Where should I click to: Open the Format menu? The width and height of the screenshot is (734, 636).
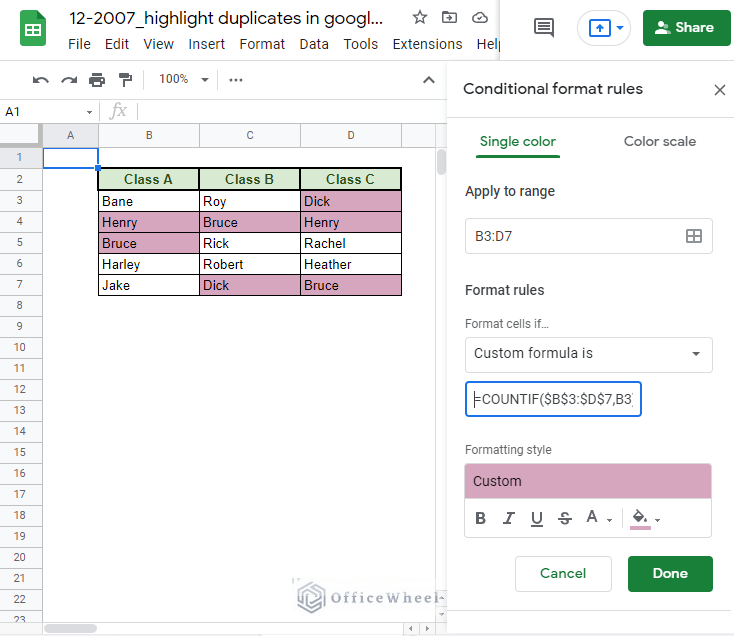click(x=262, y=44)
